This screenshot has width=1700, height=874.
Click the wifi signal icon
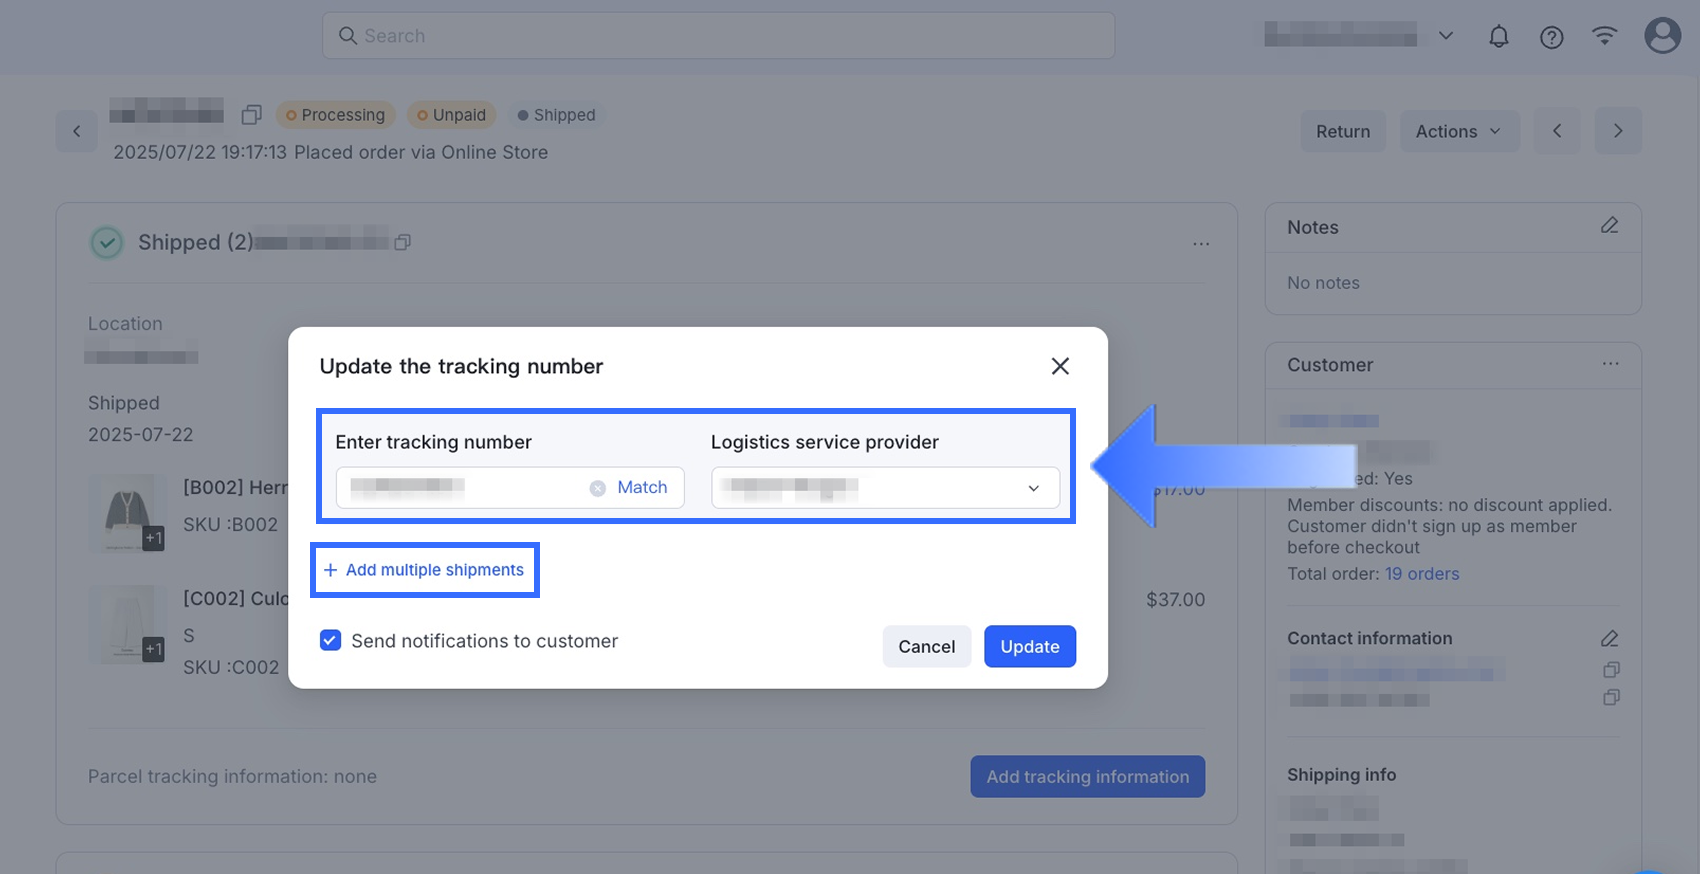[x=1604, y=37]
